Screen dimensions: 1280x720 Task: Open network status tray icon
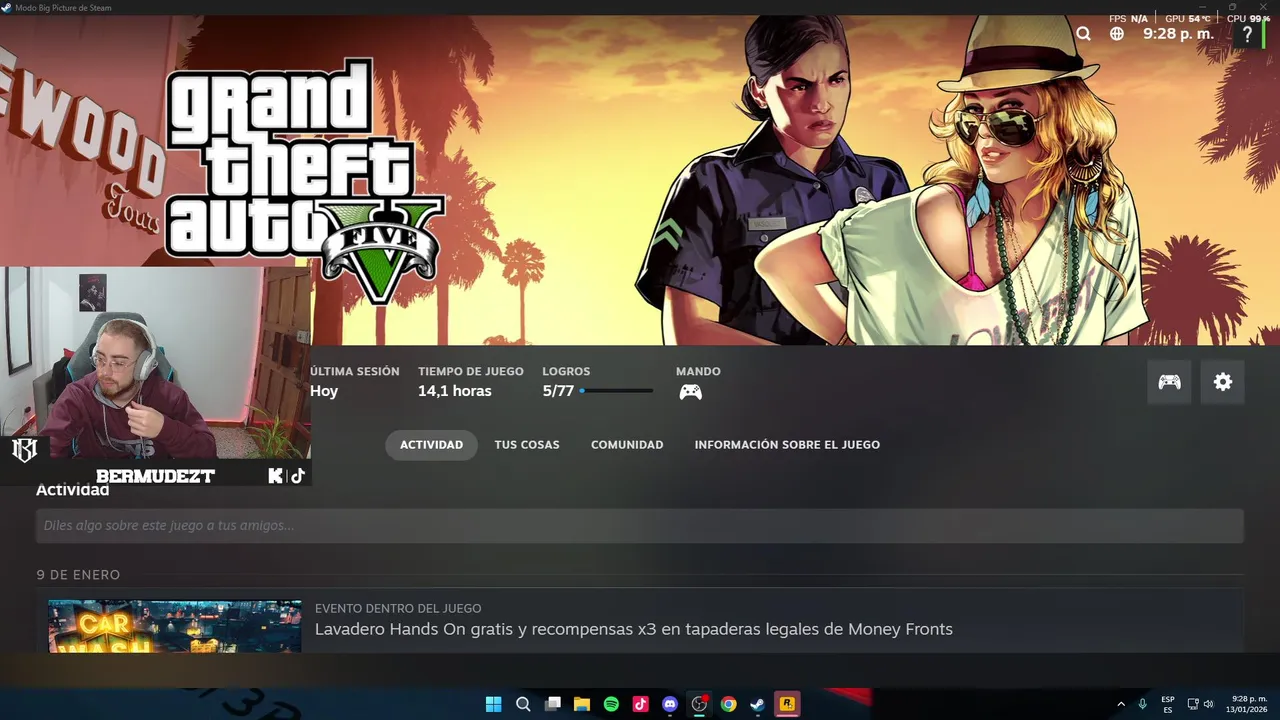click(x=1193, y=704)
